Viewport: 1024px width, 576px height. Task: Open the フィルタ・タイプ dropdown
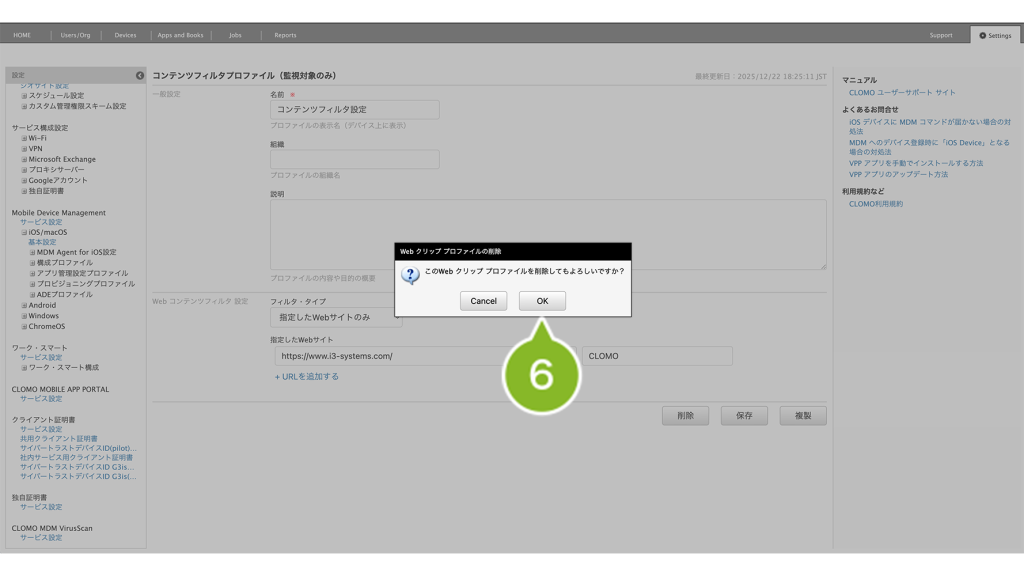pyautogui.click(x=336, y=318)
